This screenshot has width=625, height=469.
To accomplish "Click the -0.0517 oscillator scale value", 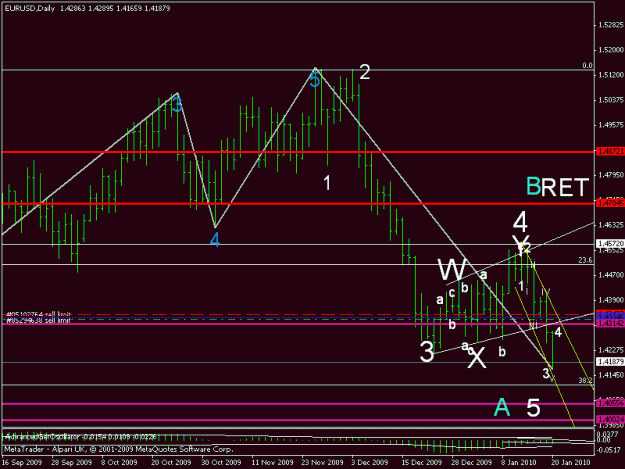I will [x=607, y=450].
